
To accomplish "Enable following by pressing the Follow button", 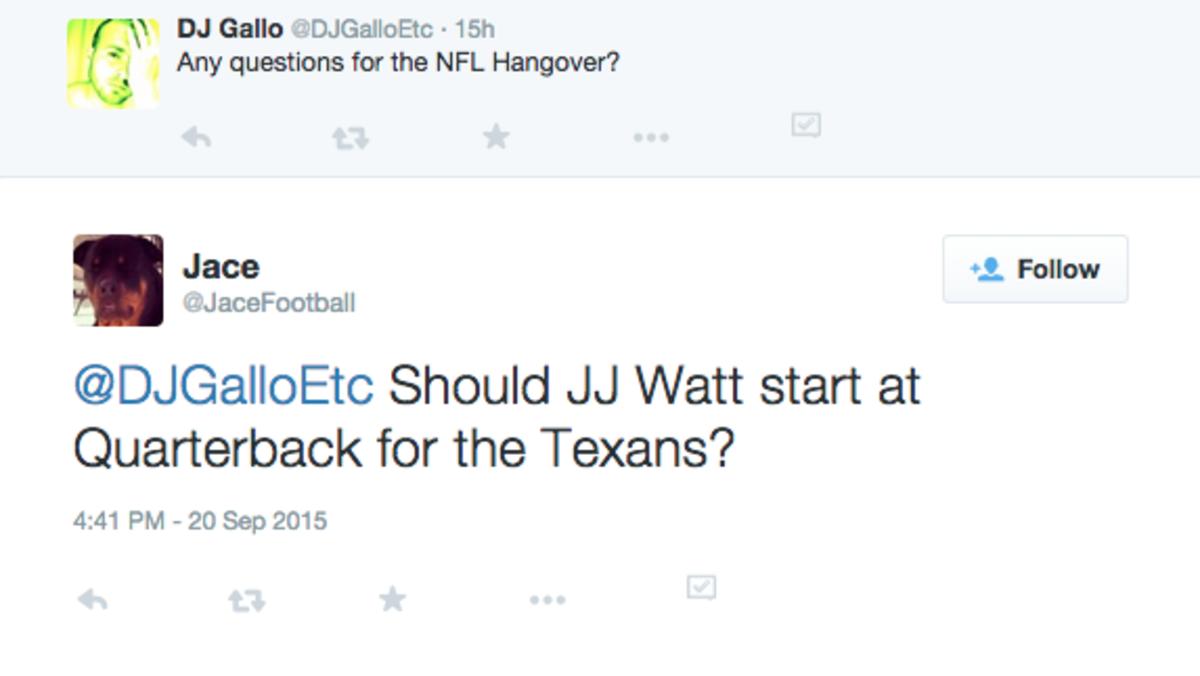I will click(x=1035, y=268).
